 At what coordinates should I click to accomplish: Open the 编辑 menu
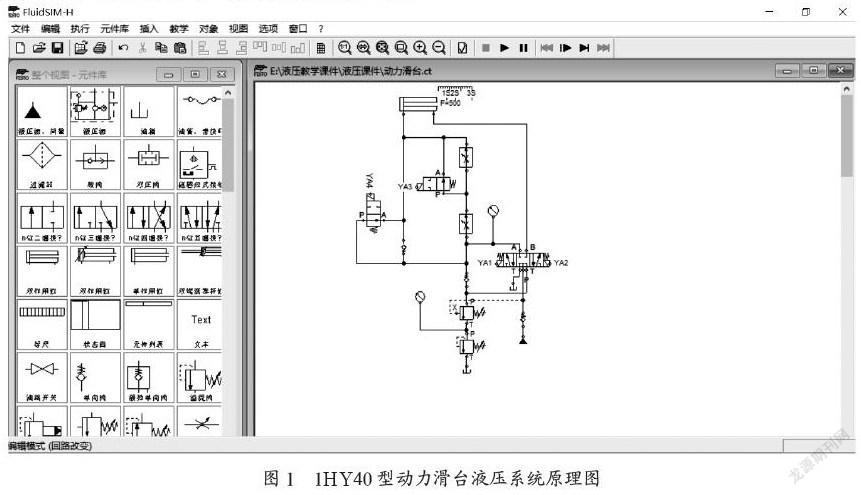pos(50,29)
